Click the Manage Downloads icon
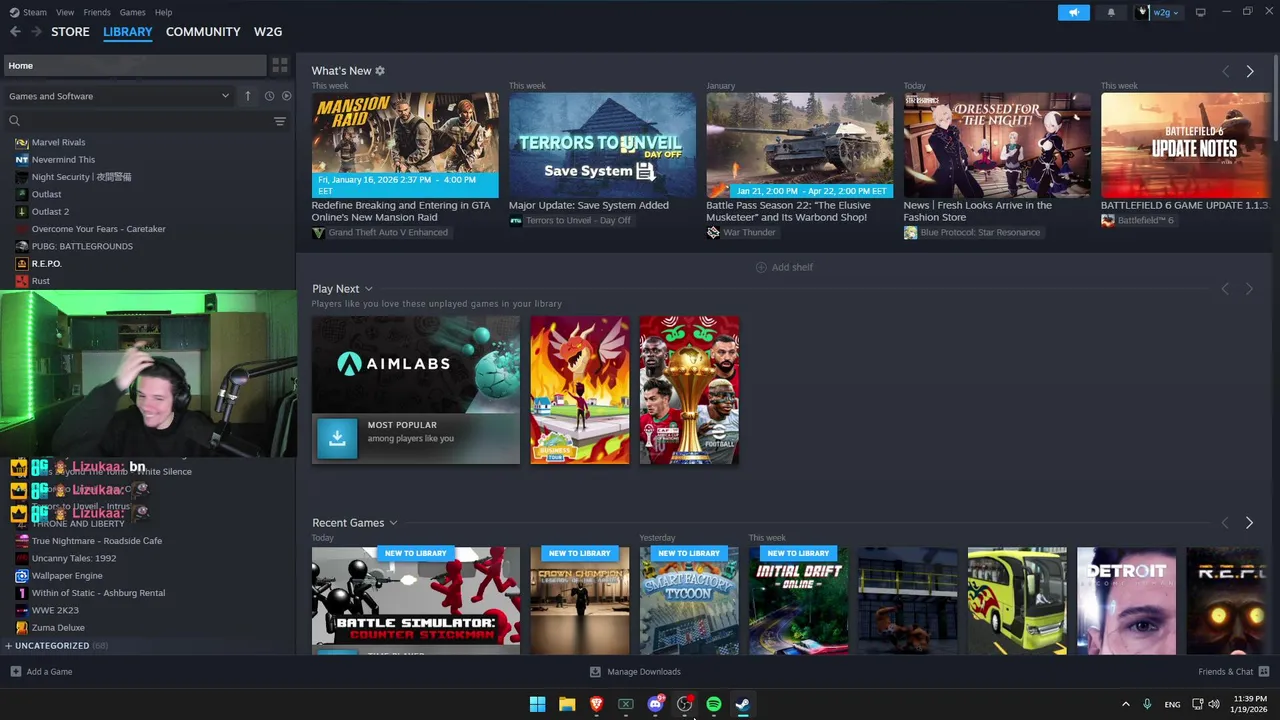This screenshot has height=720, width=1280. 595,672
